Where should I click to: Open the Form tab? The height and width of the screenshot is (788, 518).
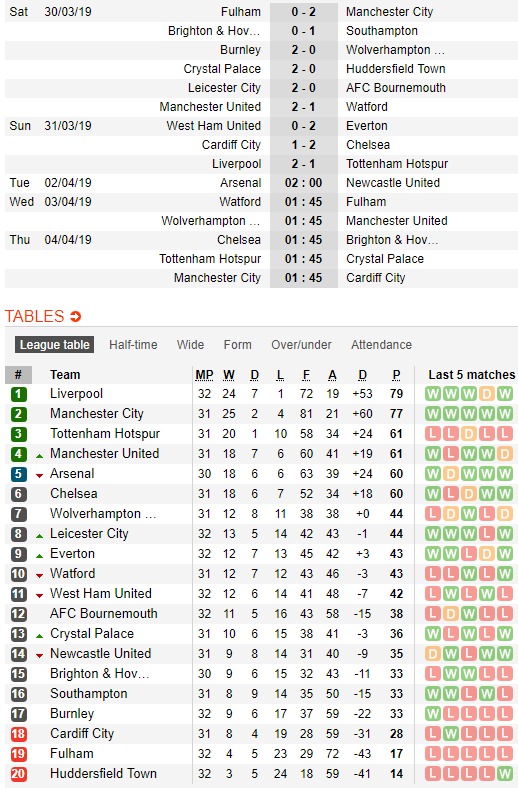(238, 345)
